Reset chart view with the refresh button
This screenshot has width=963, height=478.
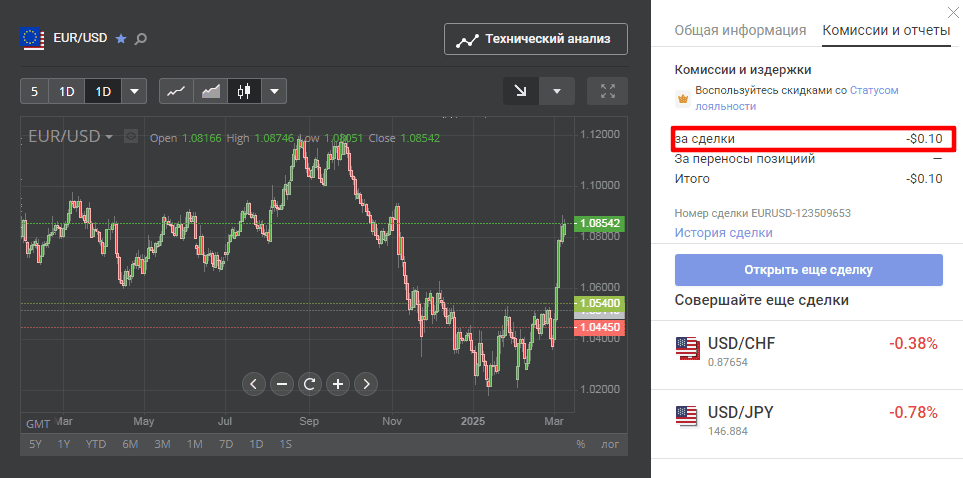click(x=310, y=384)
